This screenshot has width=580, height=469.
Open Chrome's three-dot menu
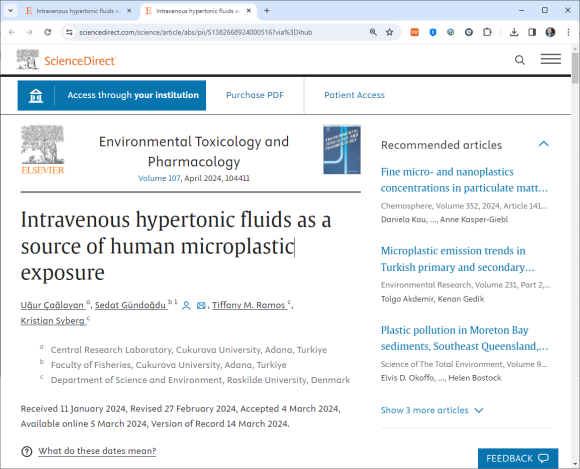point(569,33)
